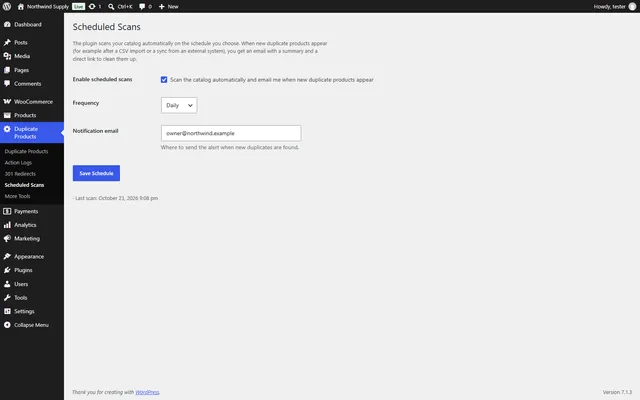Open the Action Logs submenu link
The width and height of the screenshot is (640, 400).
pos(18,162)
